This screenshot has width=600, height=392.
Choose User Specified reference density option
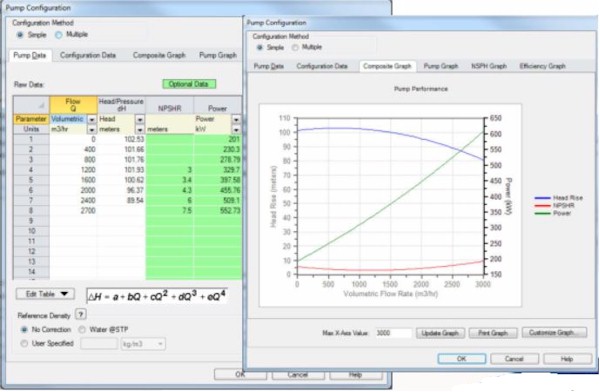coord(24,343)
